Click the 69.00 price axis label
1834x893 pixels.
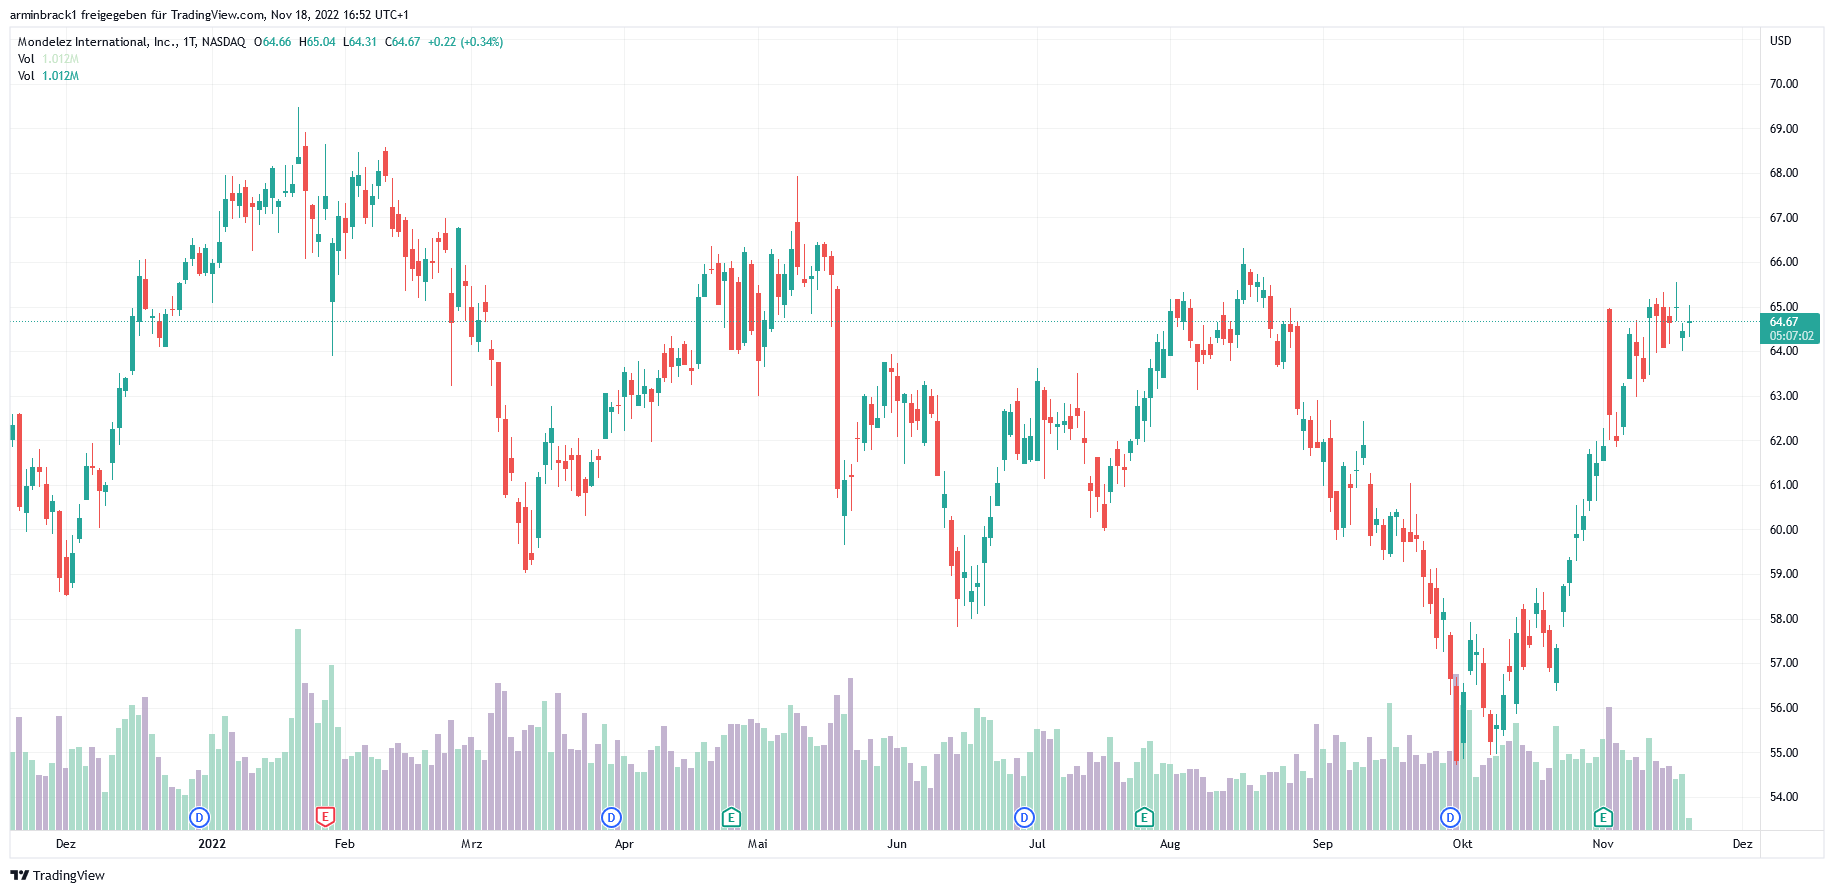pos(1784,129)
